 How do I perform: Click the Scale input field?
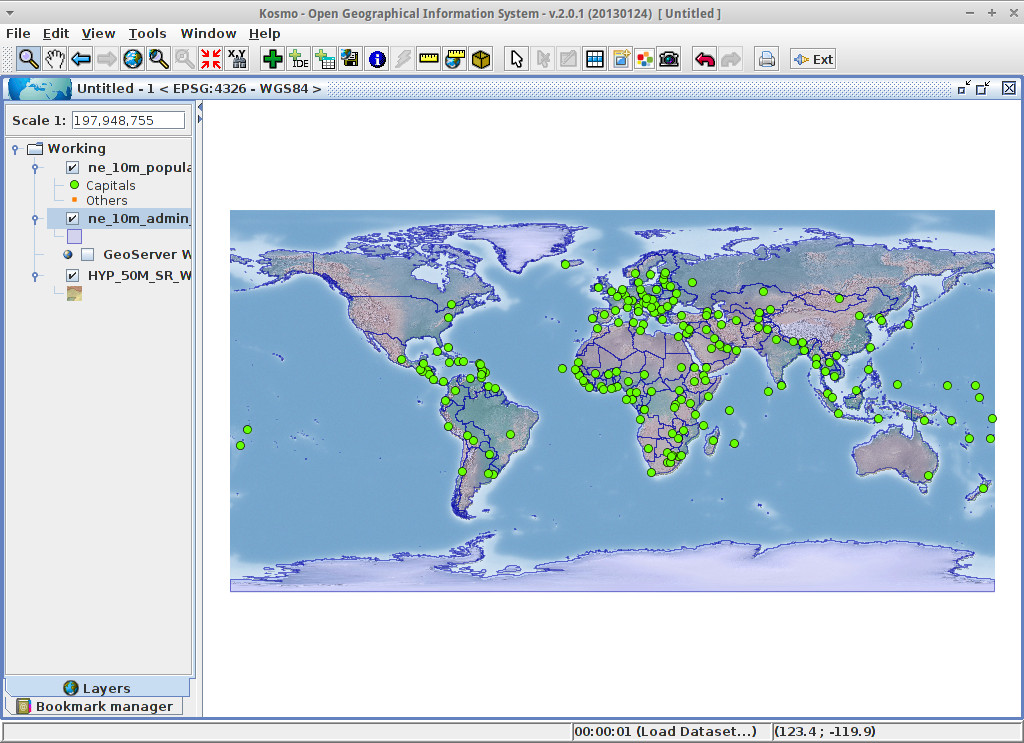128,120
